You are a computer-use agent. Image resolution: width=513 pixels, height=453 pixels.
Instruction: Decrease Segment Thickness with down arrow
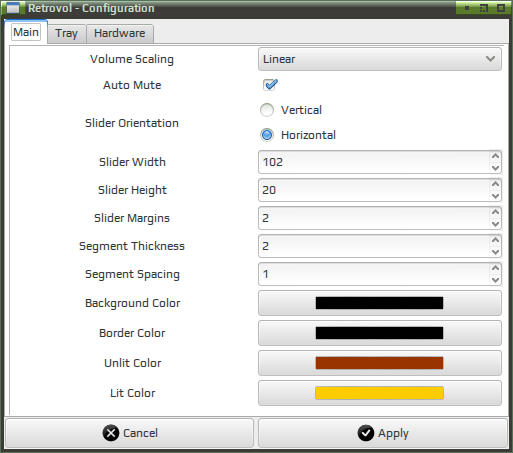495,252
